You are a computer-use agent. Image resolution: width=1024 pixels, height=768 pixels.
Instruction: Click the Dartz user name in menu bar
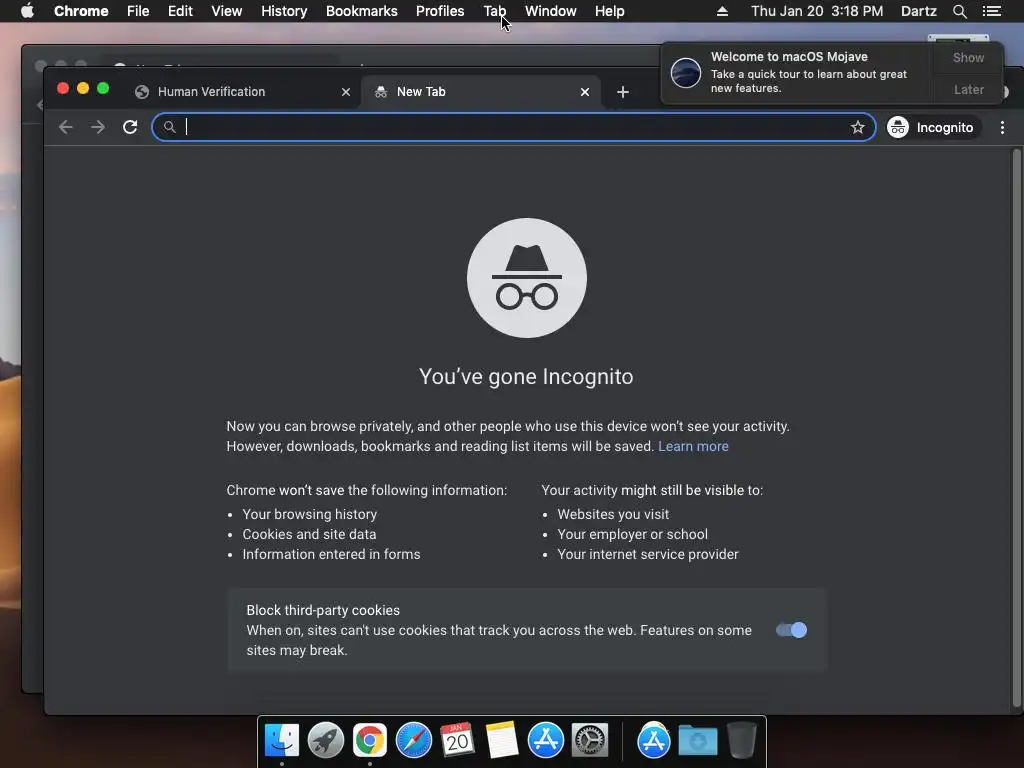click(918, 11)
